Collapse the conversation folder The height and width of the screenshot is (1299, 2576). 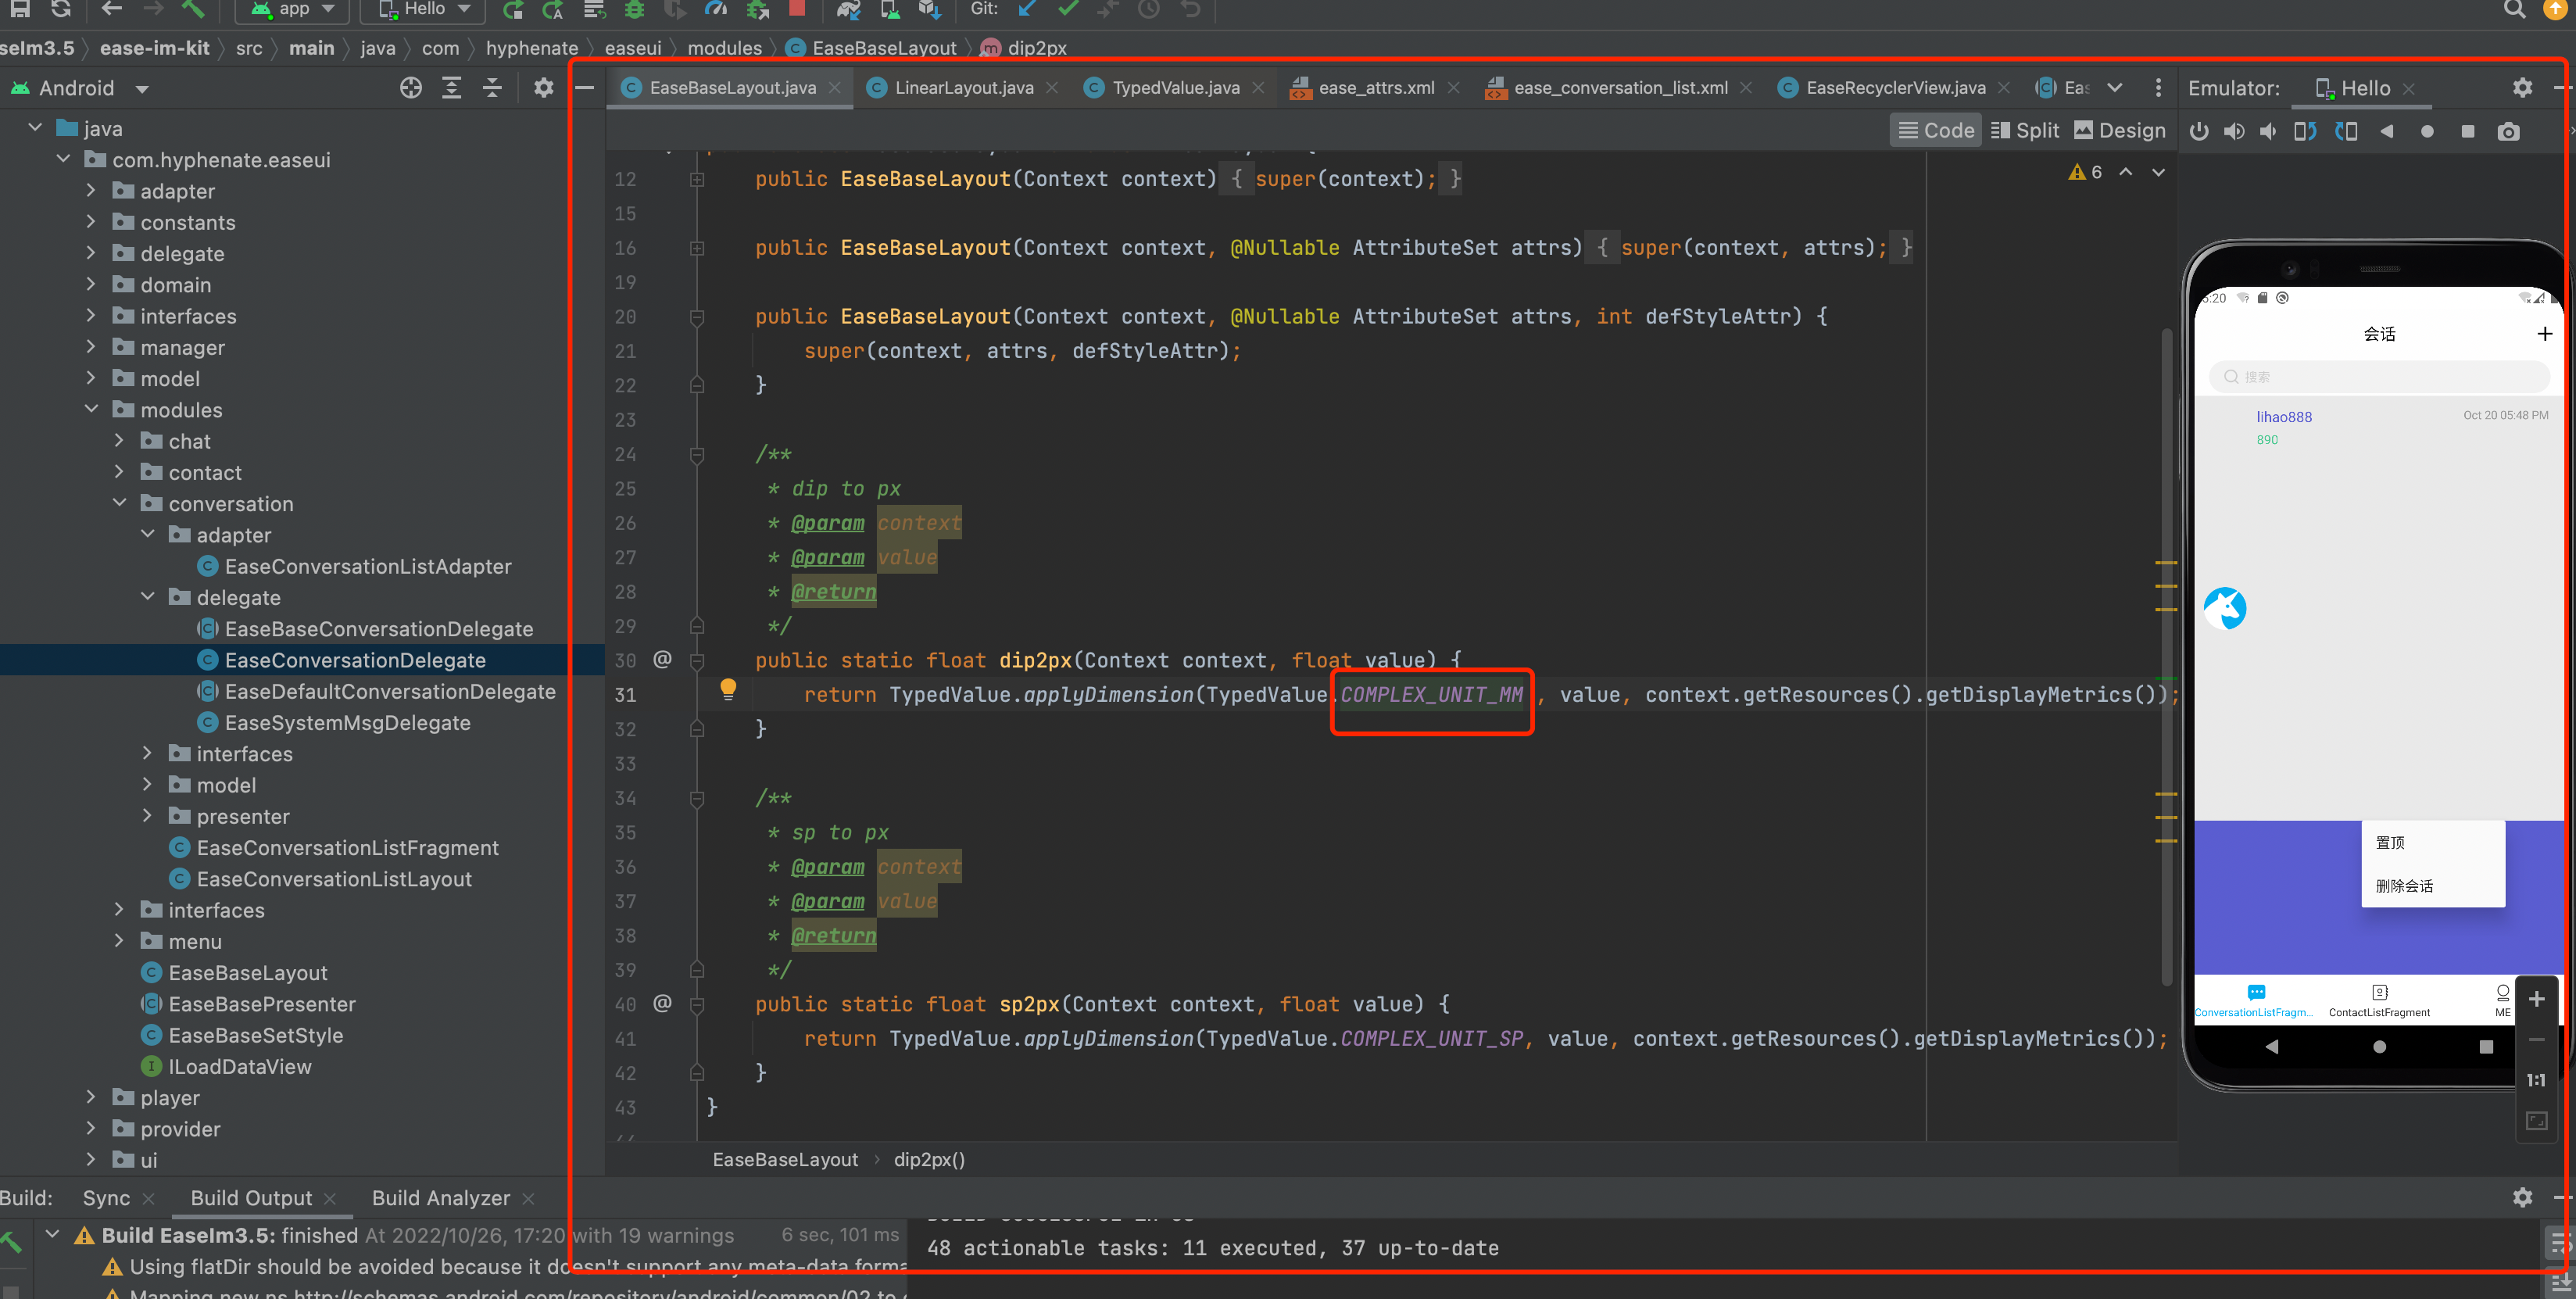119,502
